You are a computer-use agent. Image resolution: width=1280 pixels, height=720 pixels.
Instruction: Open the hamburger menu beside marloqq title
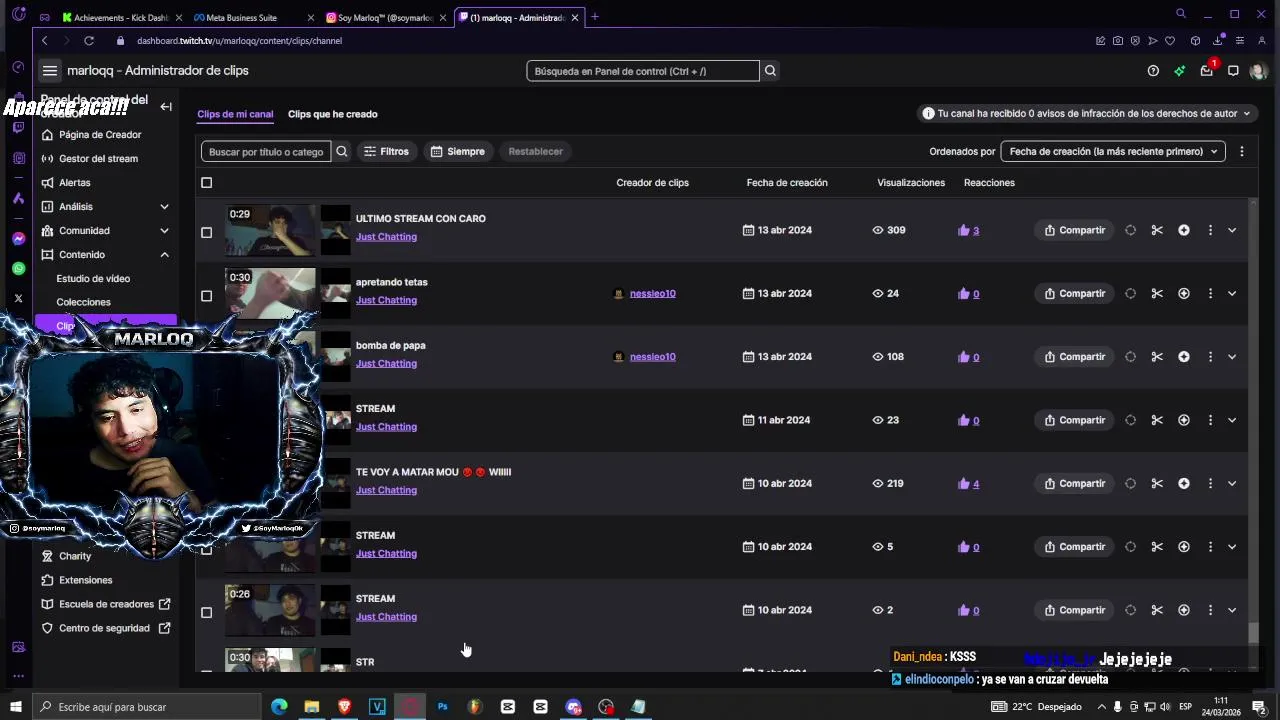point(50,71)
